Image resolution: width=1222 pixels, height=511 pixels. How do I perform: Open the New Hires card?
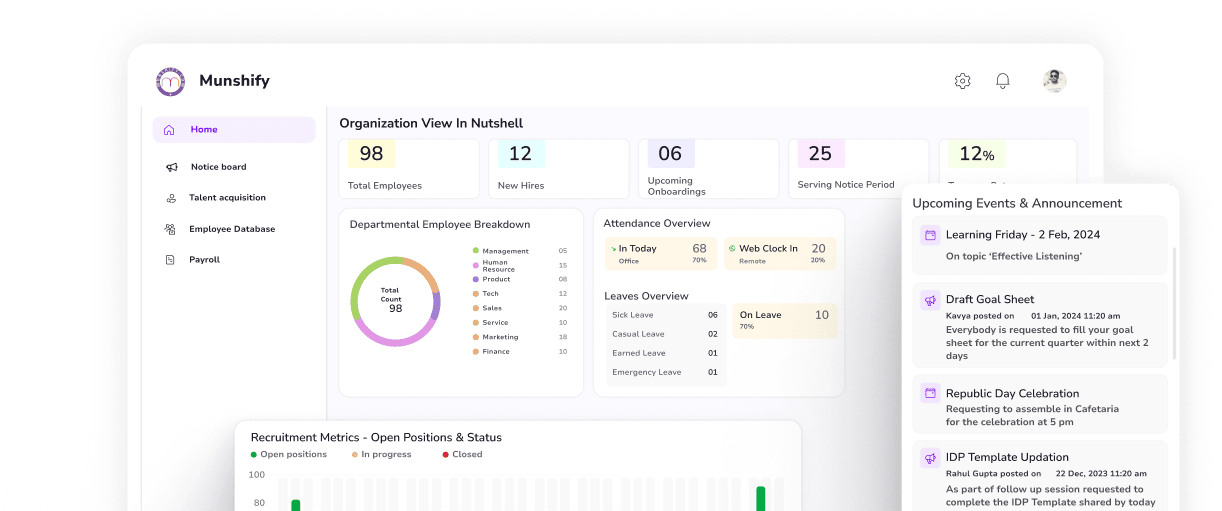pos(559,168)
